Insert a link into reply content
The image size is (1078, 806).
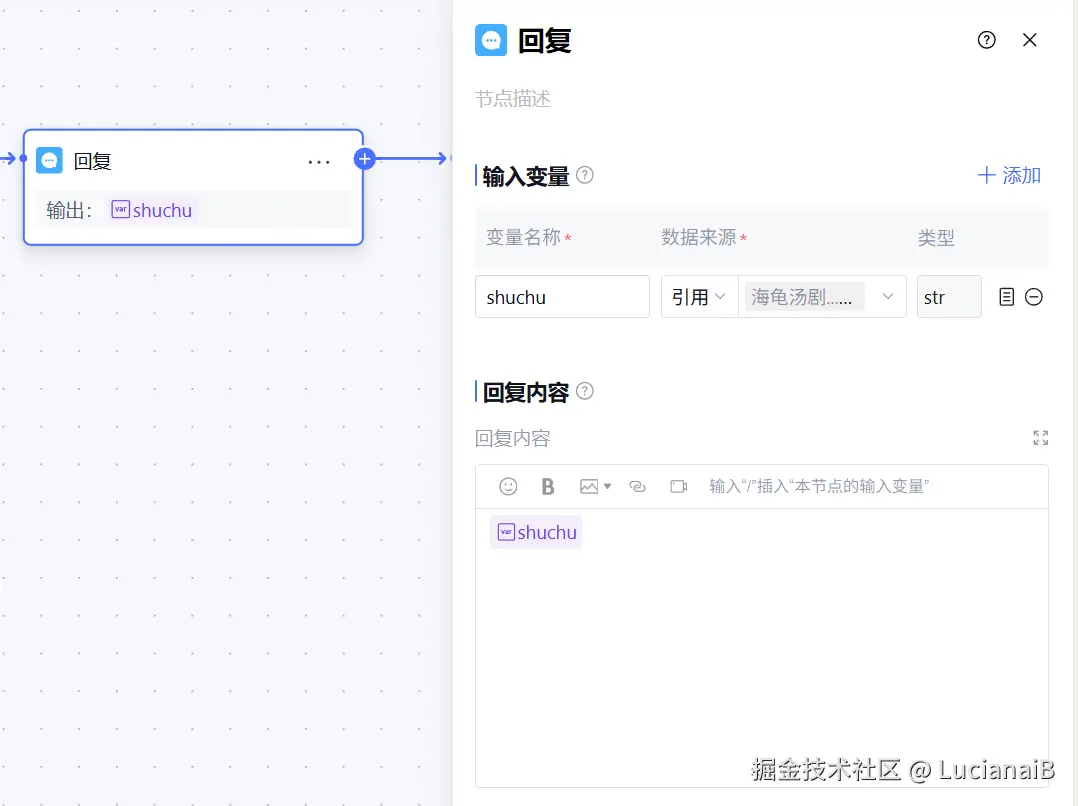[638, 486]
